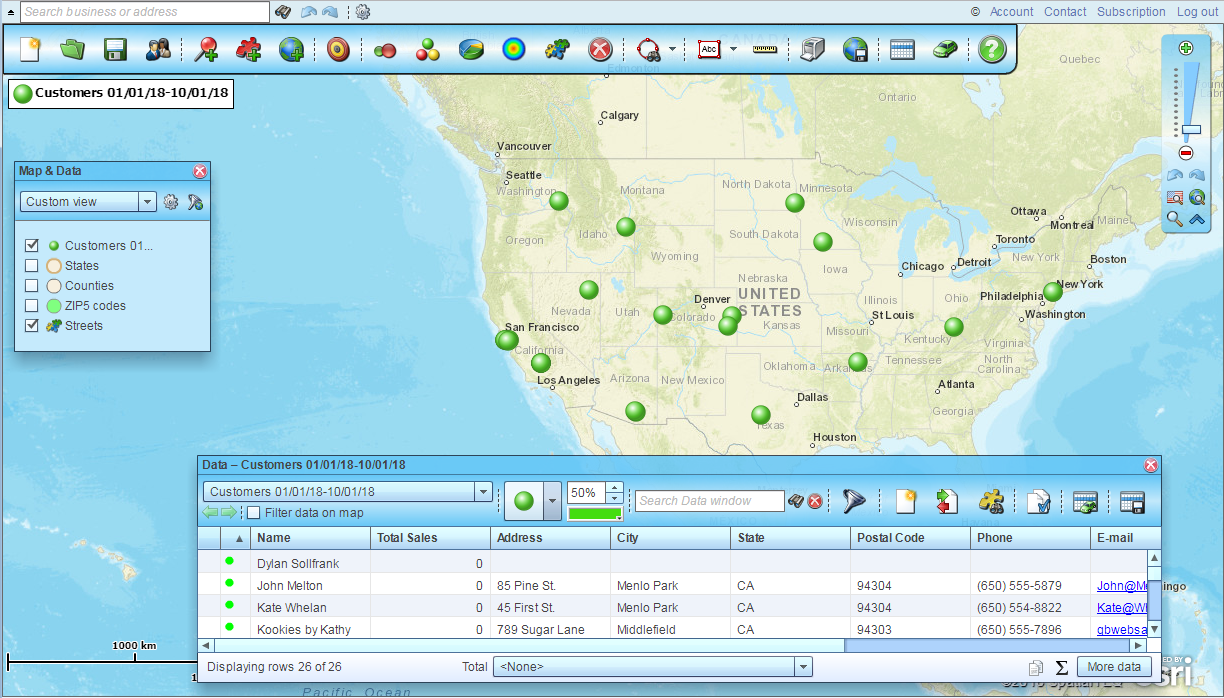Screen dimensions: 1224x698
Task: Click the funnel filter icon in Data window
Action: coord(853,501)
